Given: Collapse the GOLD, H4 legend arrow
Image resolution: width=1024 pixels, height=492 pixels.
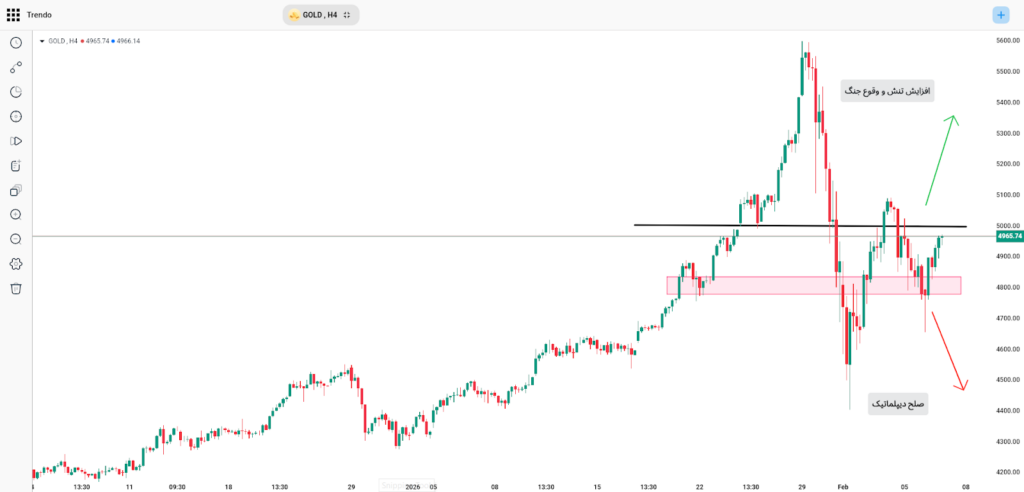Looking at the screenshot, I should (42, 41).
